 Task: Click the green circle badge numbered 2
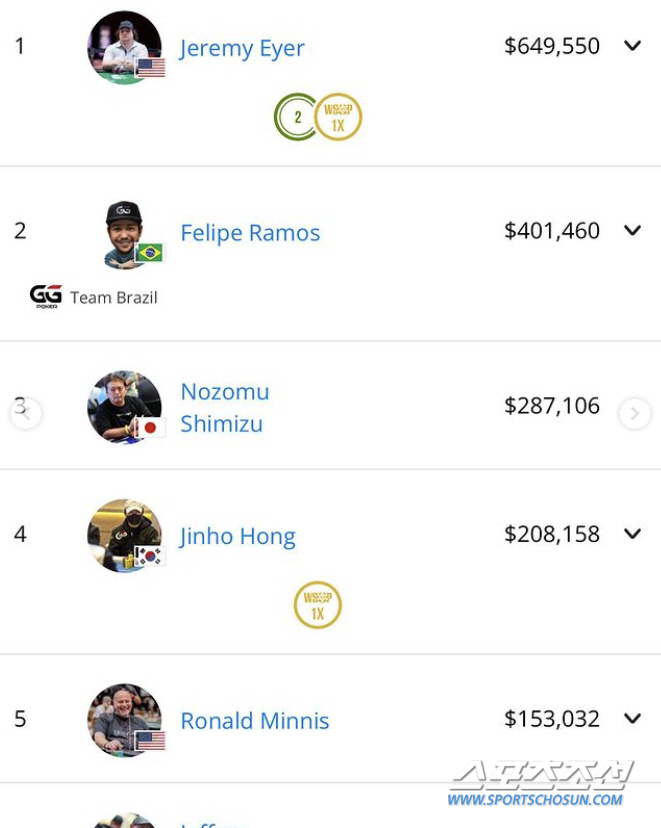tap(297, 117)
